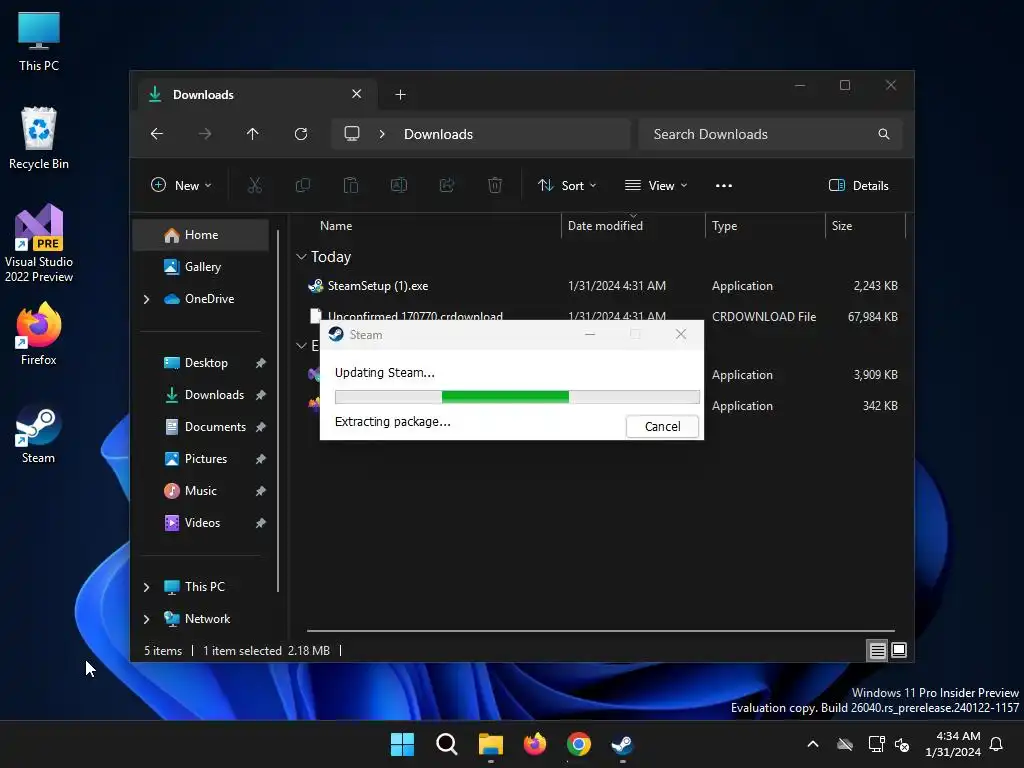This screenshot has width=1024, height=768.
Task: Open taskbar Search
Action: click(447, 744)
